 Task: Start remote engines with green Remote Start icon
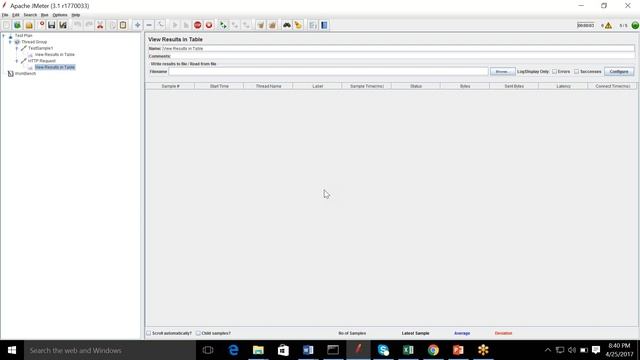pyautogui.click(x=223, y=25)
